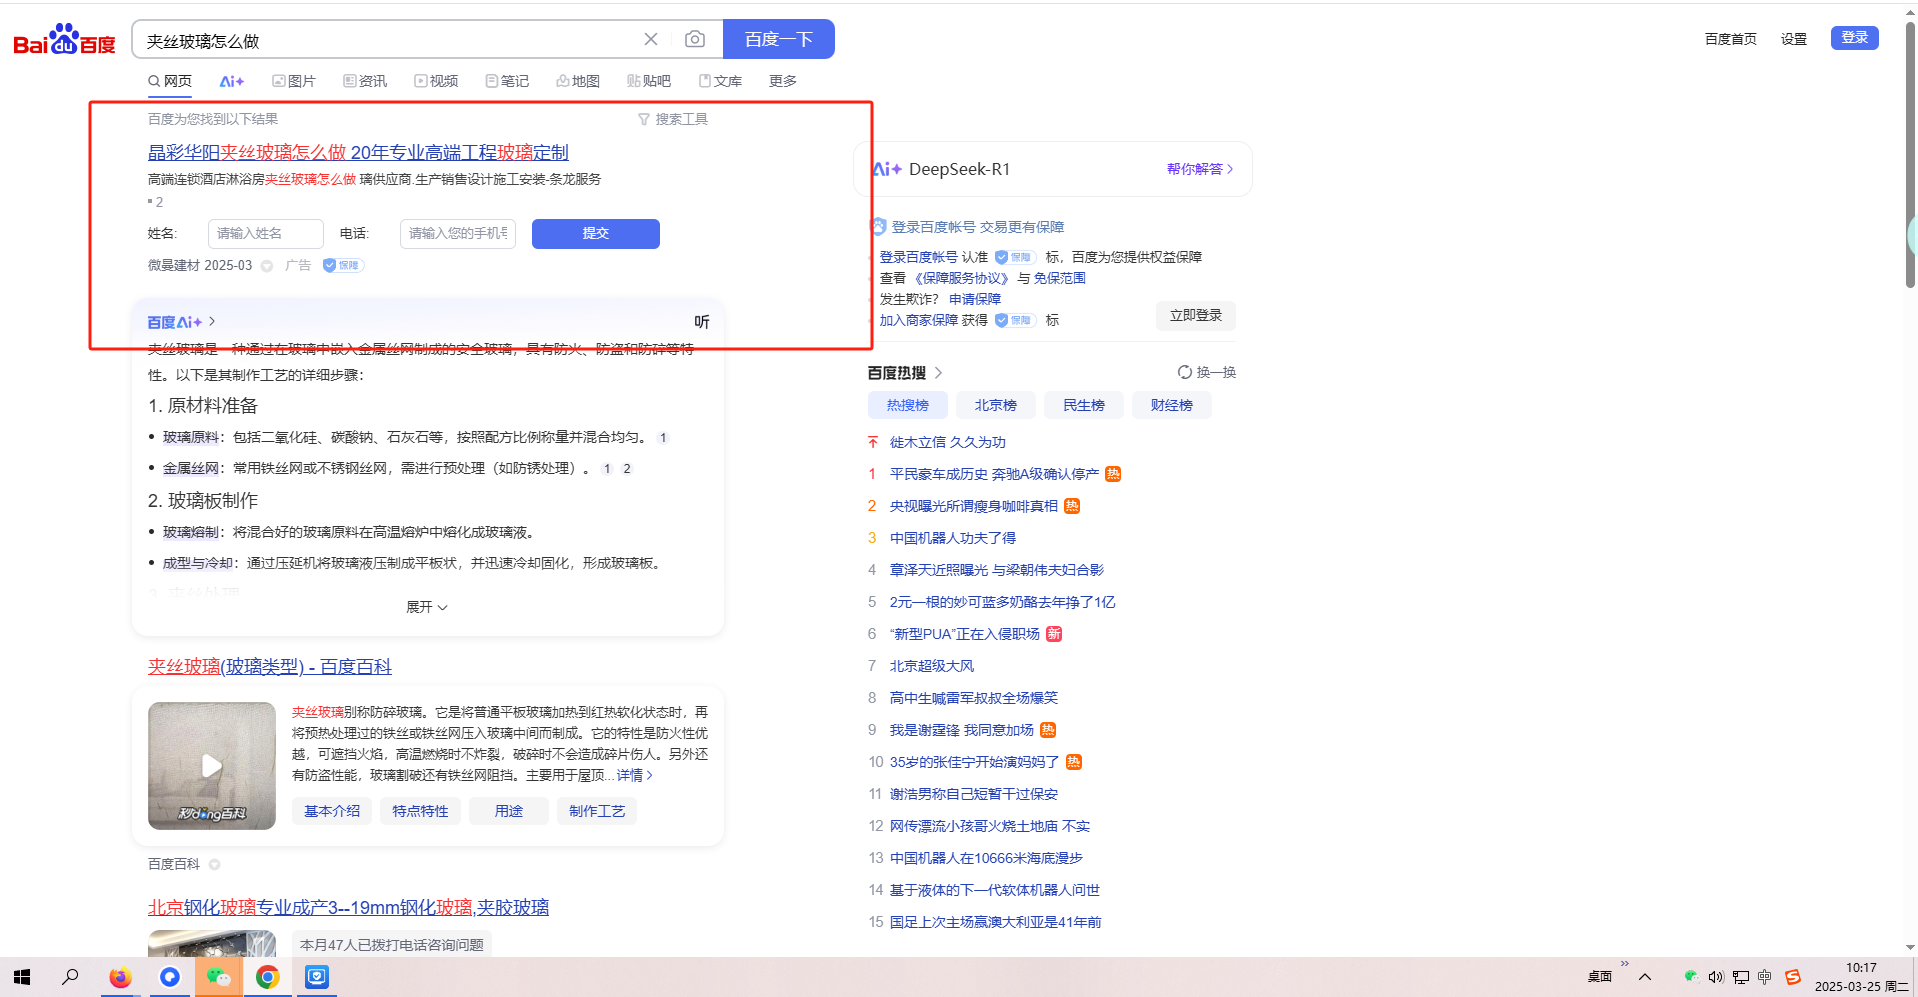Click the Baidu logo
1918x997 pixels.
click(x=64, y=40)
